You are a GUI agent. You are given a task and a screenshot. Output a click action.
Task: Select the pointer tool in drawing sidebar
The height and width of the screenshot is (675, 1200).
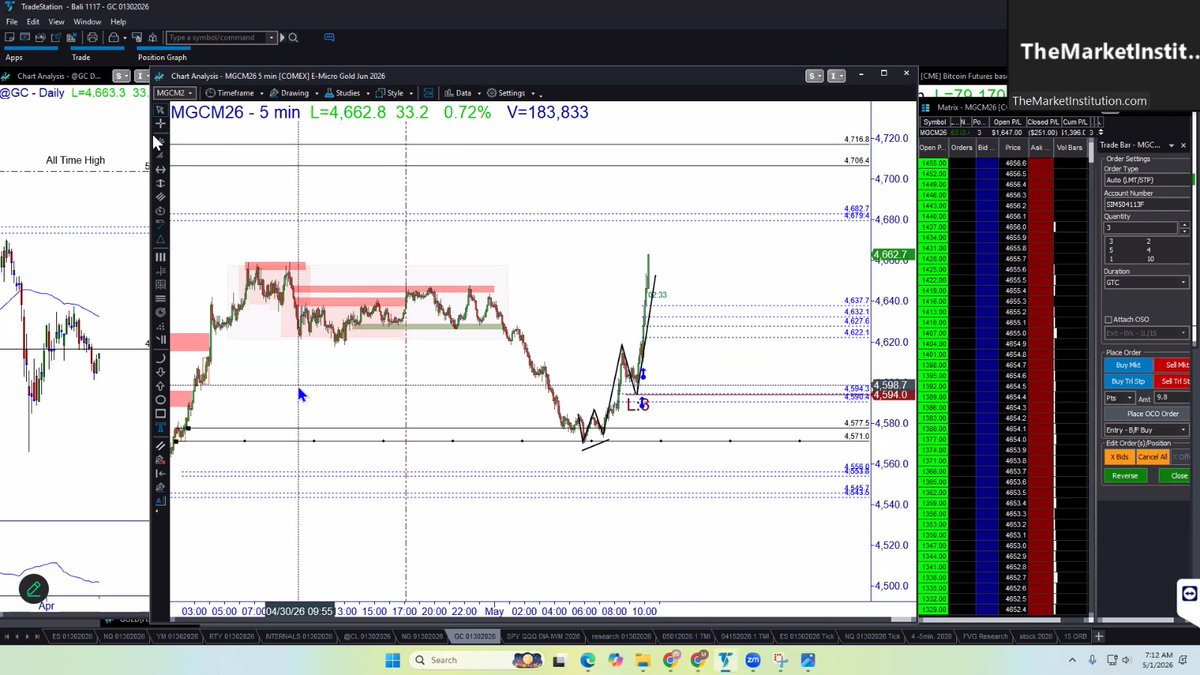tap(160, 108)
